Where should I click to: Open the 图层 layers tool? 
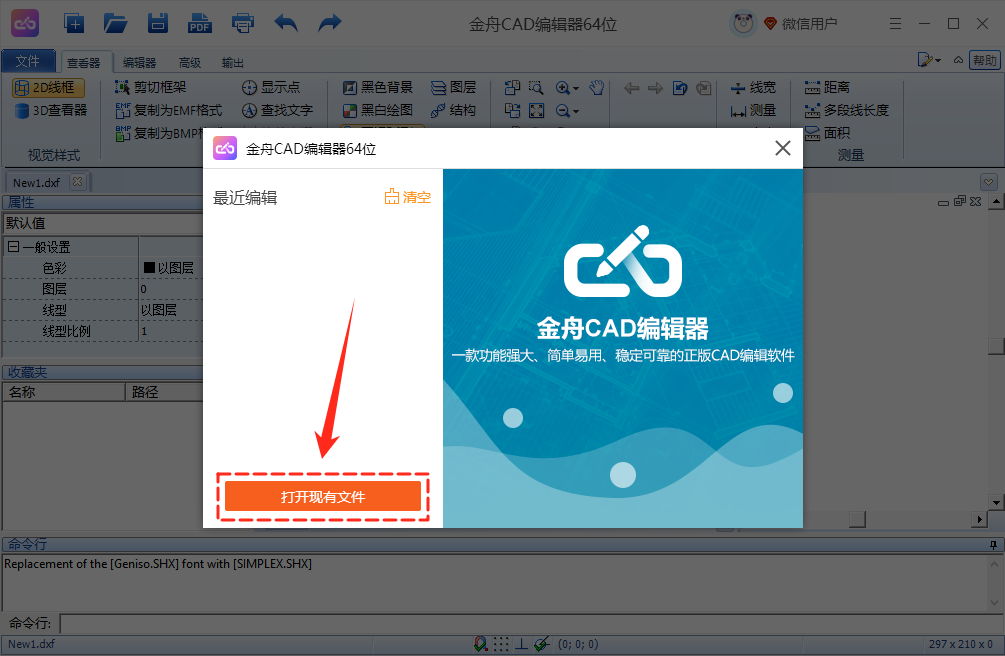point(453,87)
